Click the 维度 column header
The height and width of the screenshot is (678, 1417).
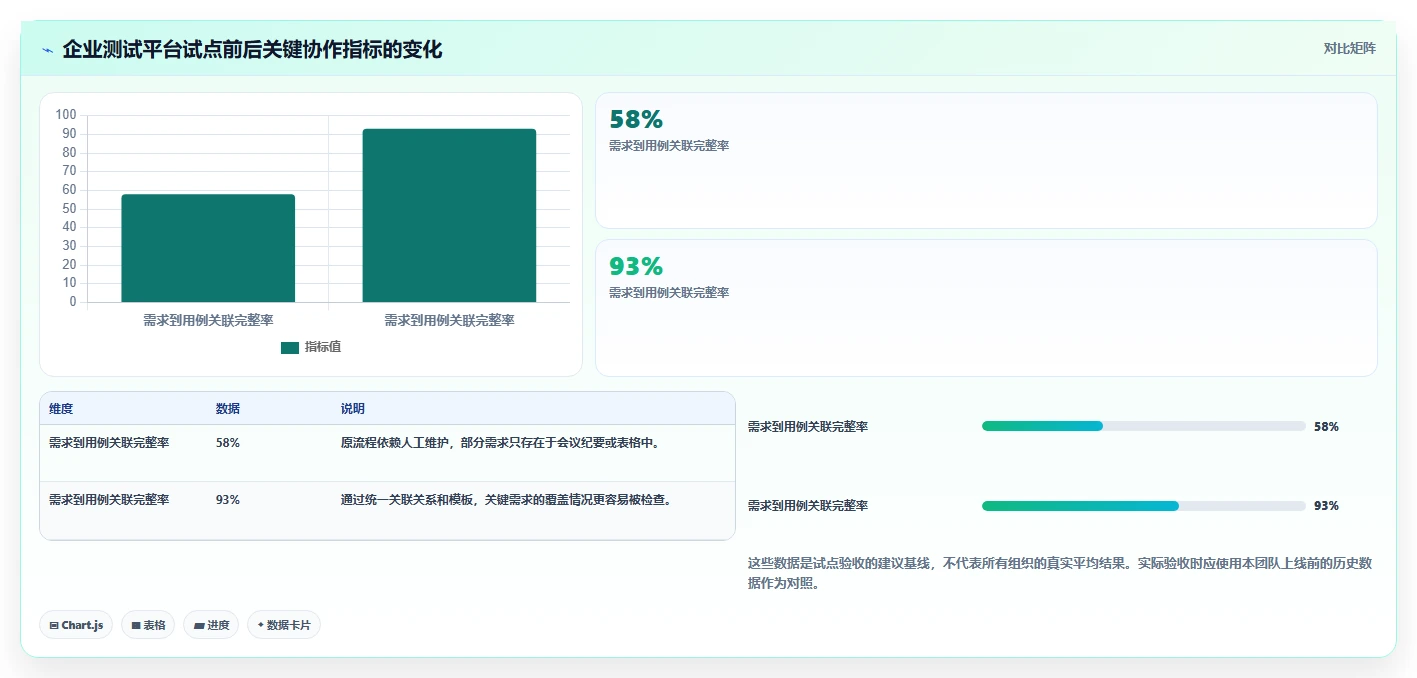(61, 409)
